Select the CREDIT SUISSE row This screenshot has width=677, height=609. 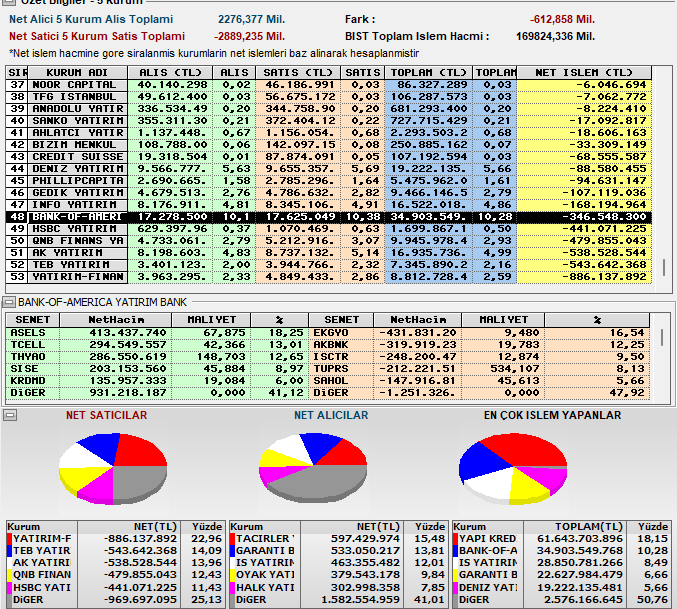tap(329, 157)
